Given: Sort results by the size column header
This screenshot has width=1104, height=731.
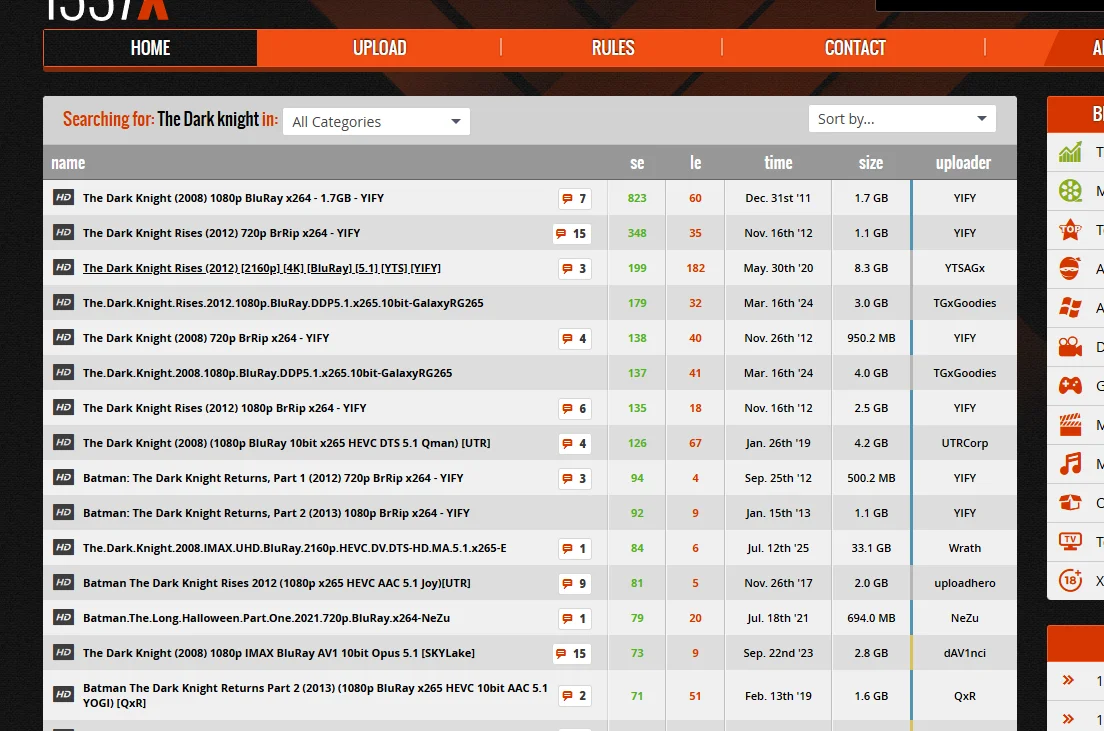Looking at the screenshot, I should pyautogui.click(x=871, y=163).
